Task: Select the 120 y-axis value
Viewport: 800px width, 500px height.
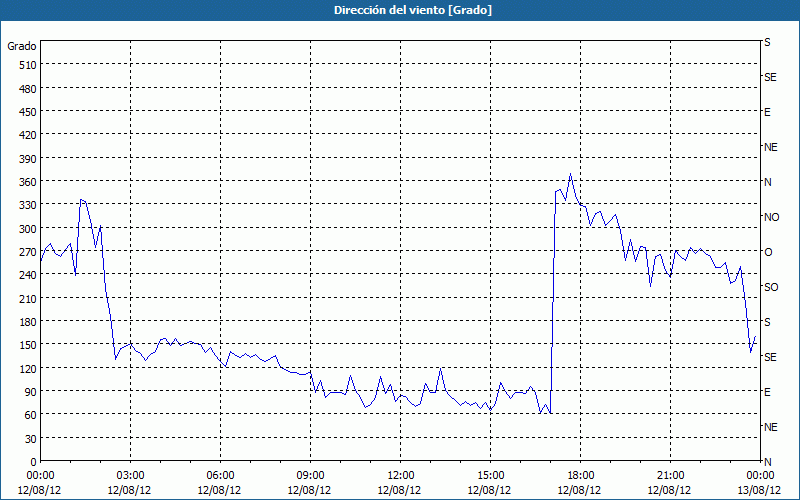Action: point(28,369)
